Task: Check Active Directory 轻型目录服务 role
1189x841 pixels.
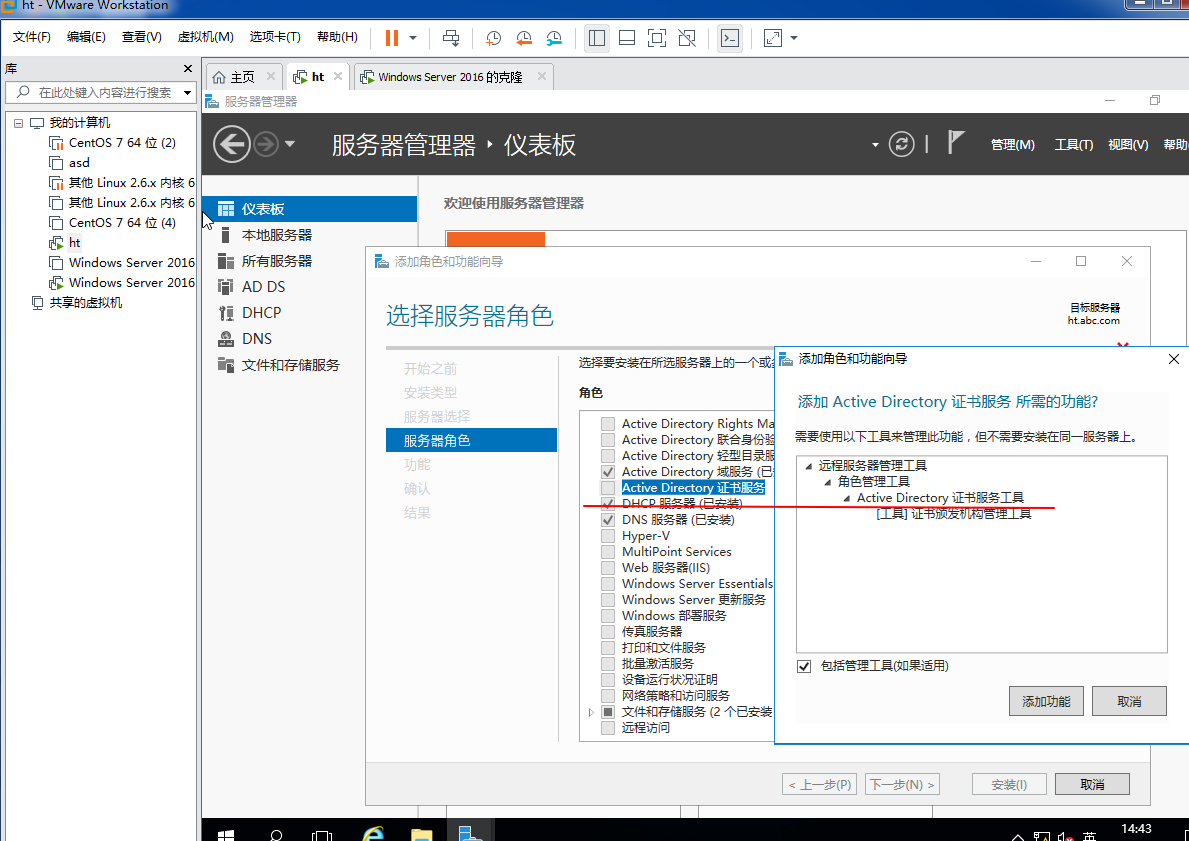Action: [x=607, y=455]
